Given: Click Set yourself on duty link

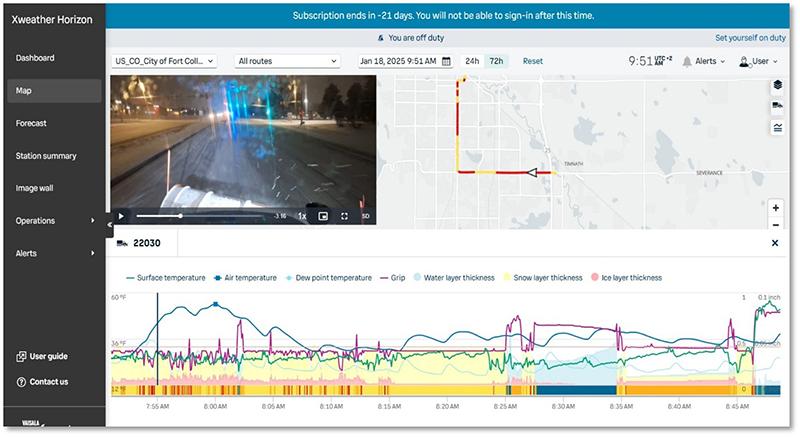Looking at the screenshot, I should [x=750, y=38].
